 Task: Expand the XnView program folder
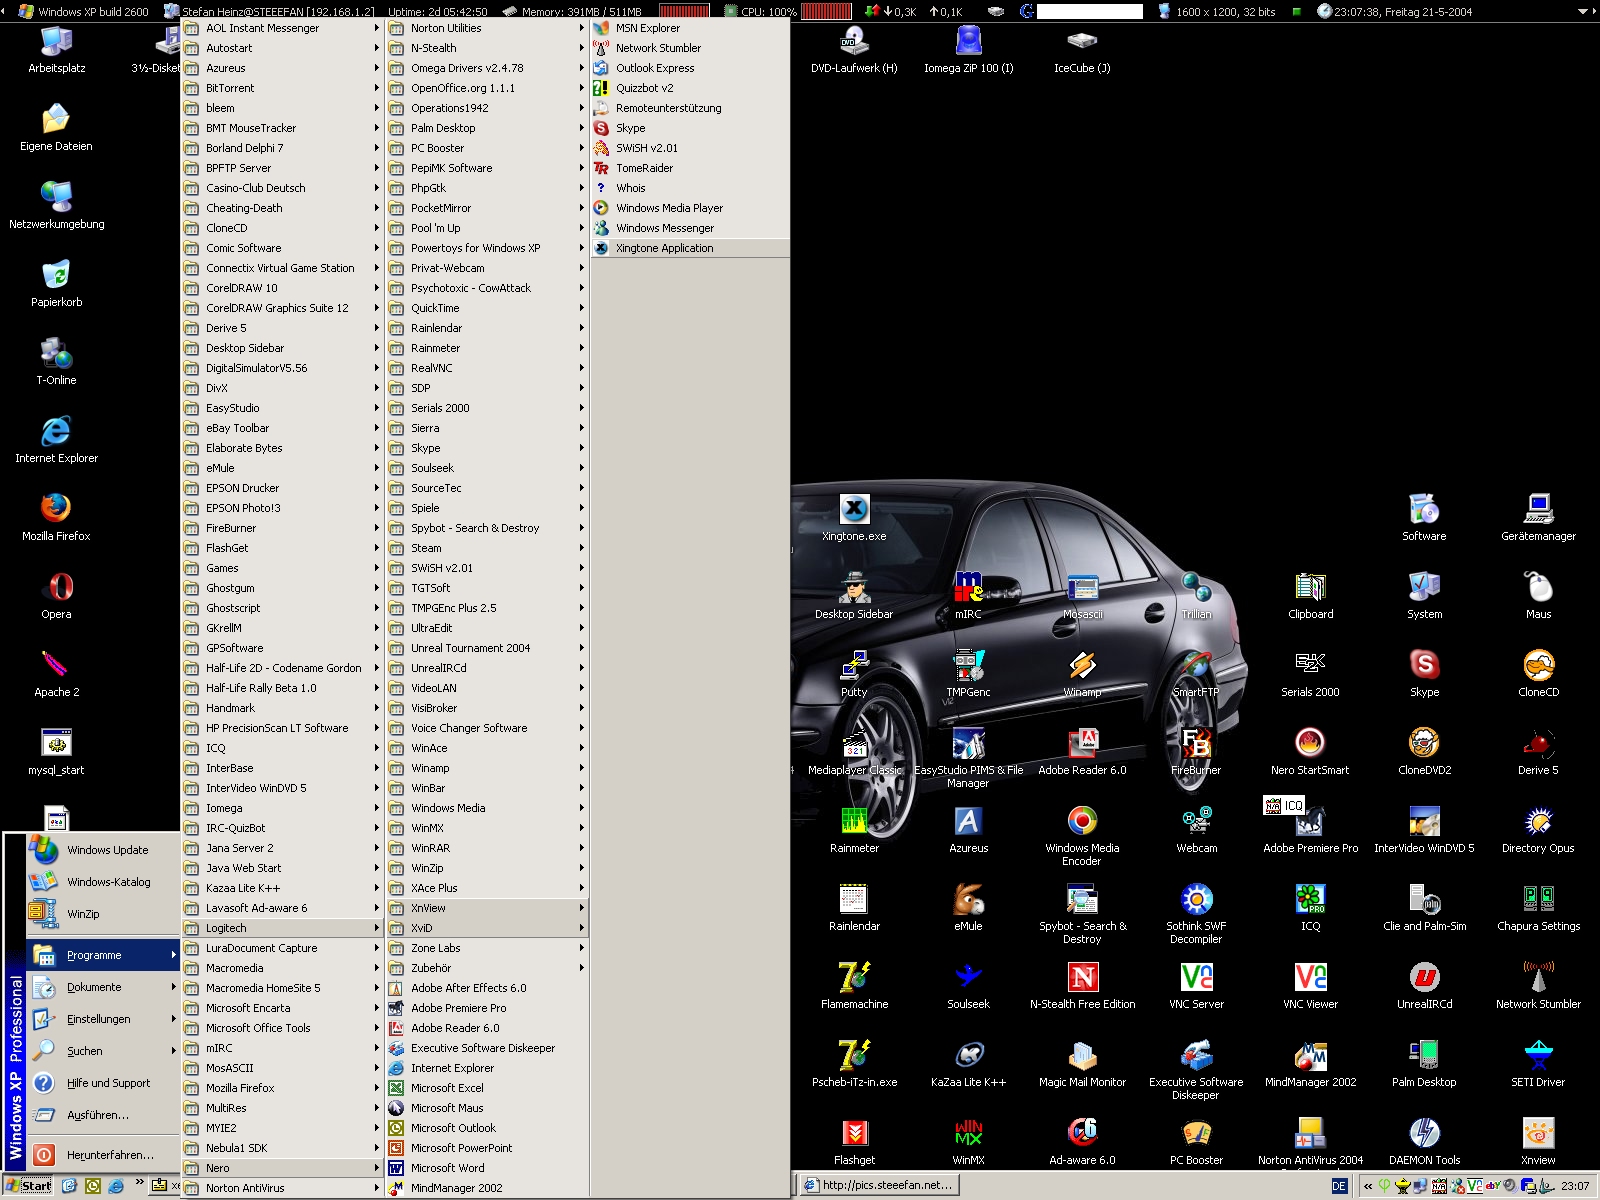pyautogui.click(x=487, y=908)
